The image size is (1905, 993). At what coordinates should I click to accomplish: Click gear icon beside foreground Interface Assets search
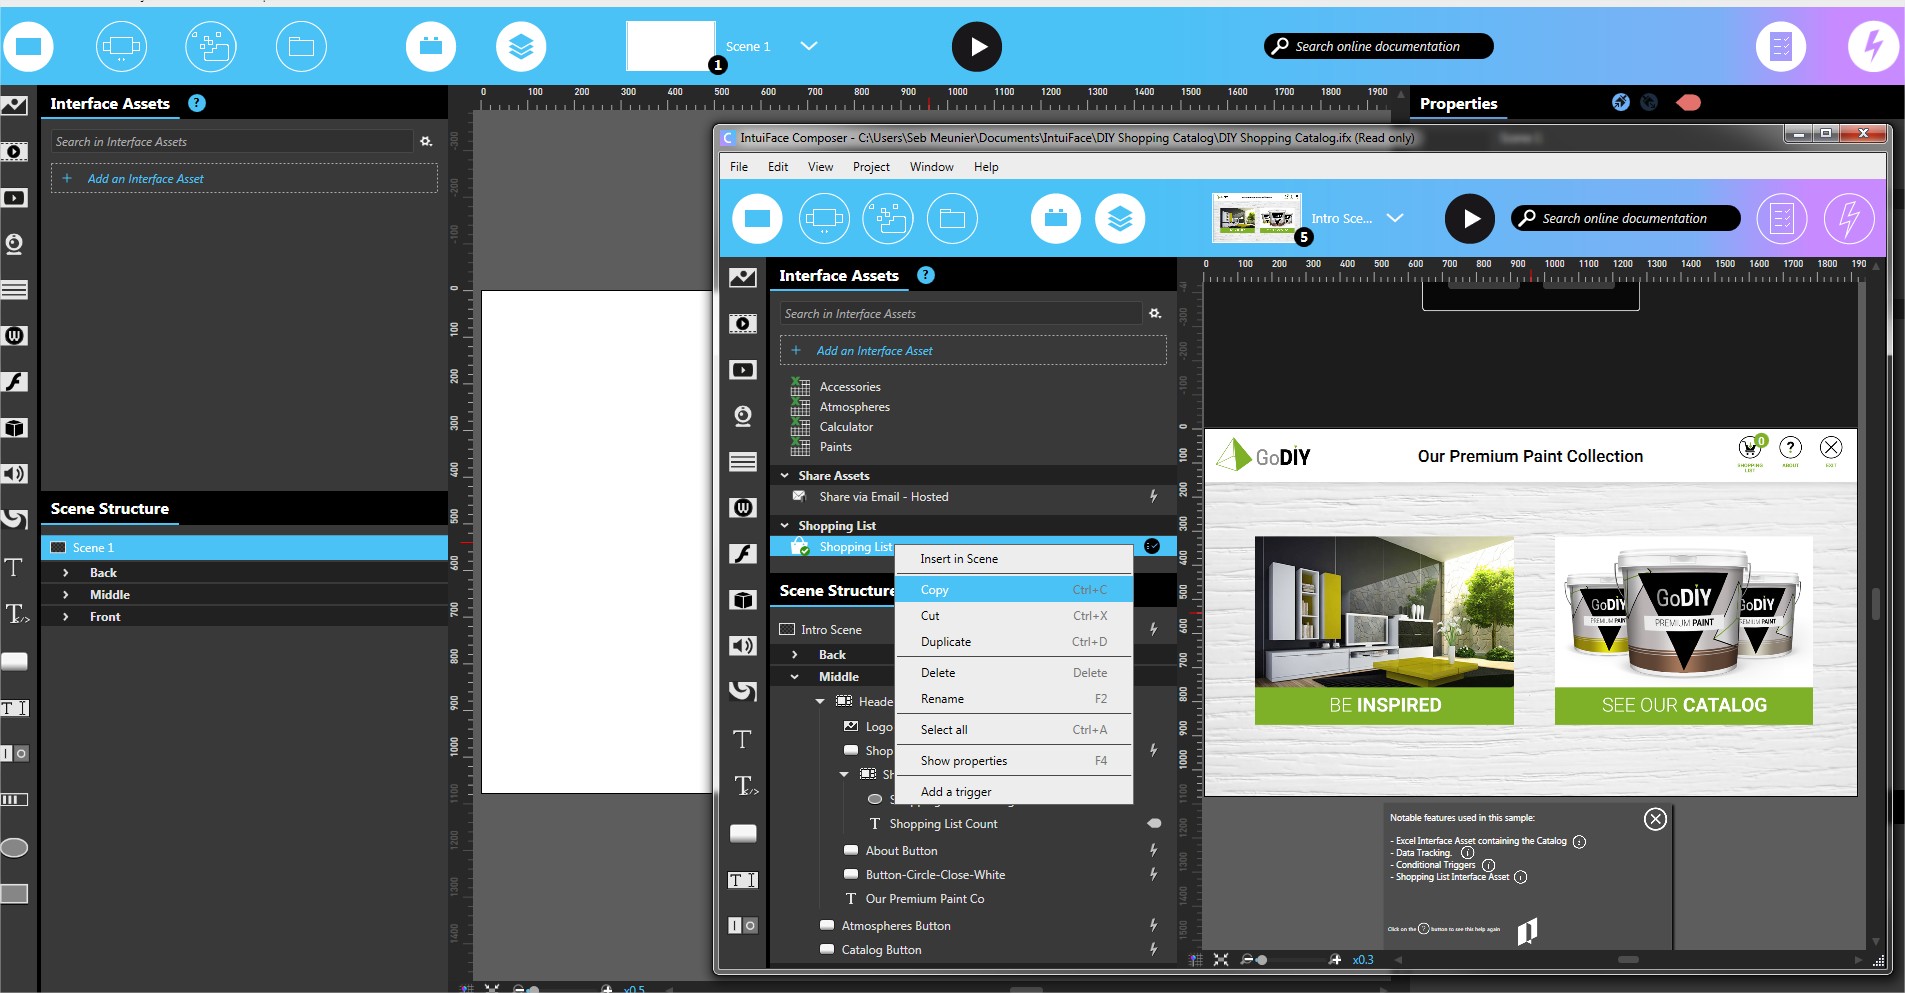pyautogui.click(x=1155, y=314)
